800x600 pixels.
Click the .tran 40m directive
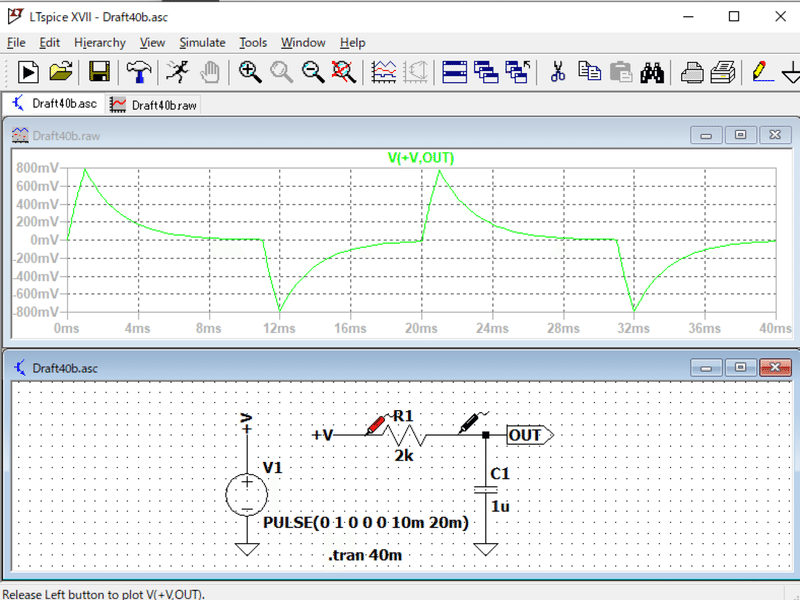tap(365, 555)
